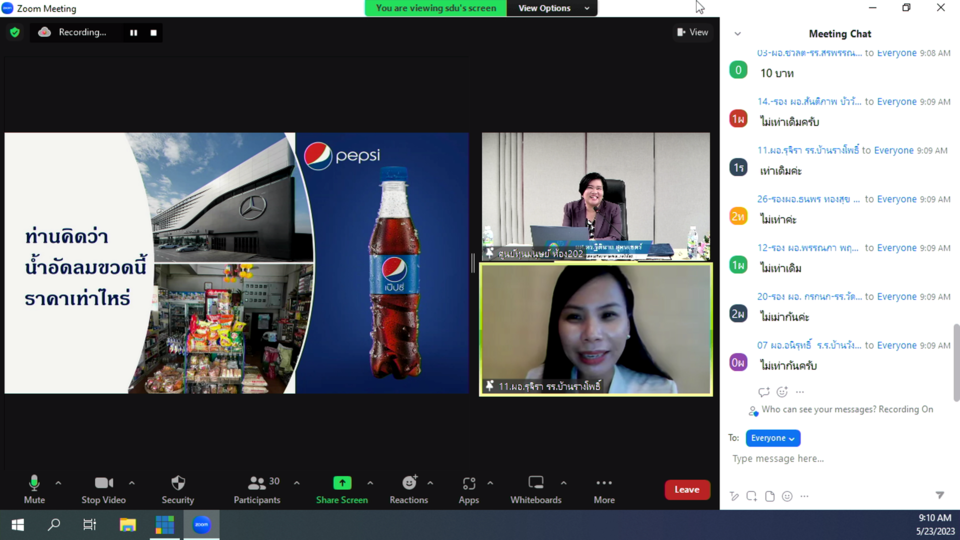Open Reactions emoji menu
The width and height of the screenshot is (960, 540).
pyautogui.click(x=409, y=489)
